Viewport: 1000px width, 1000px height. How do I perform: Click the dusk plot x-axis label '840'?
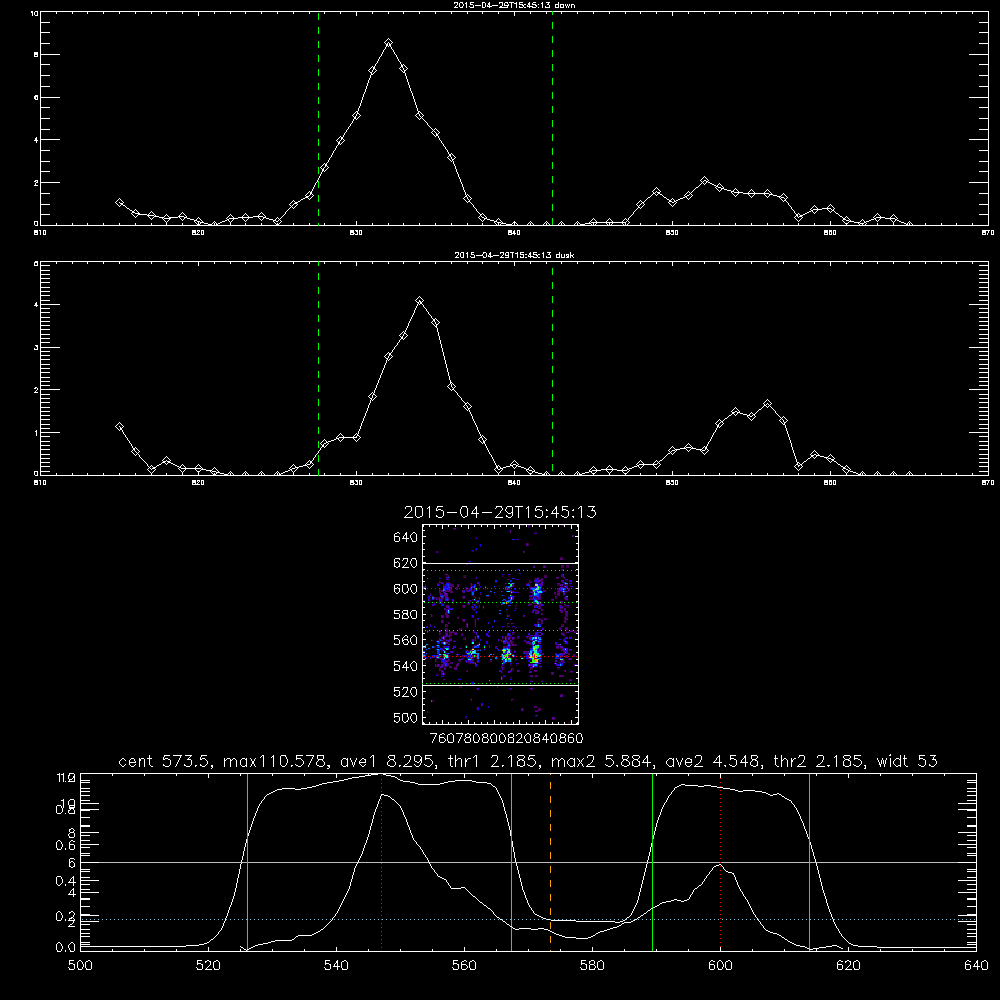[x=514, y=483]
